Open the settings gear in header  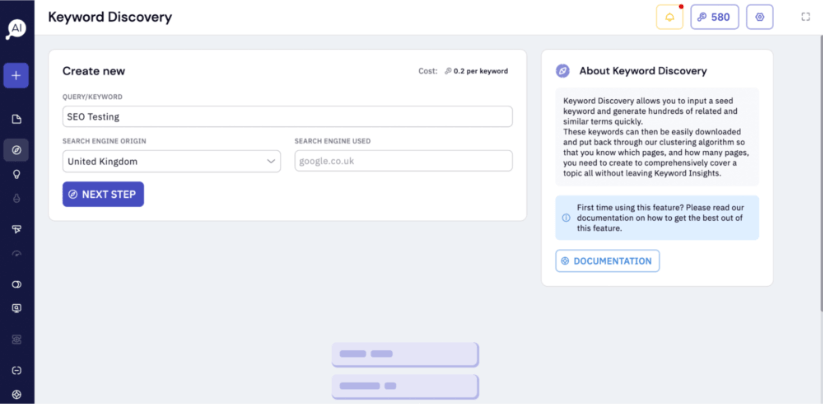pos(759,17)
